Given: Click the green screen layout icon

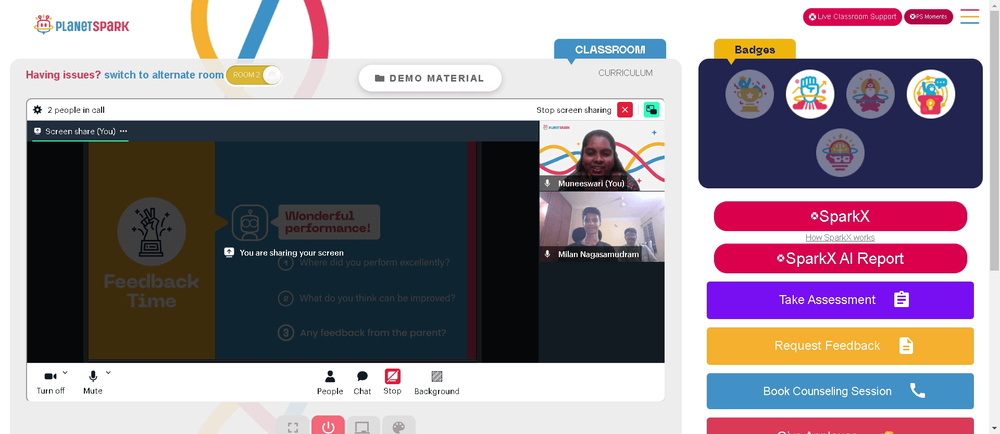Looking at the screenshot, I should [651, 110].
